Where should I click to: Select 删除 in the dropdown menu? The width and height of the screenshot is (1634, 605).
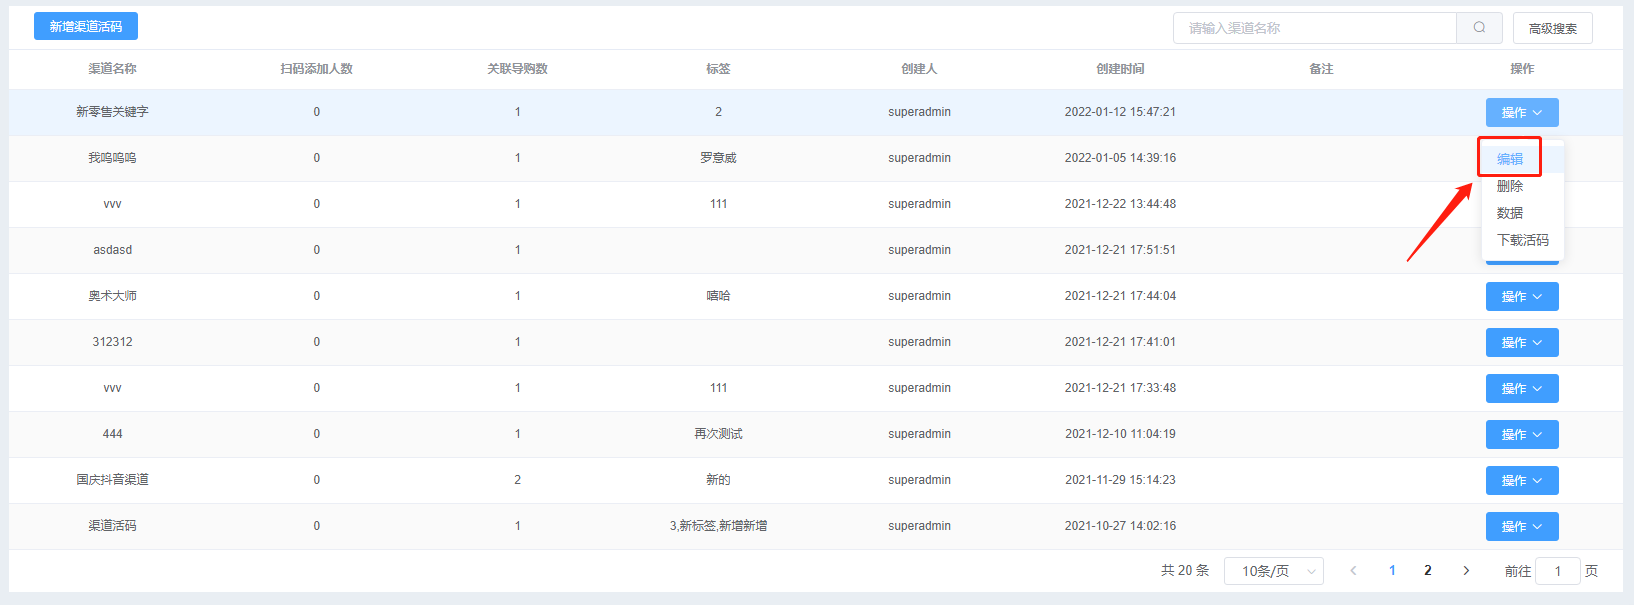pos(1510,186)
